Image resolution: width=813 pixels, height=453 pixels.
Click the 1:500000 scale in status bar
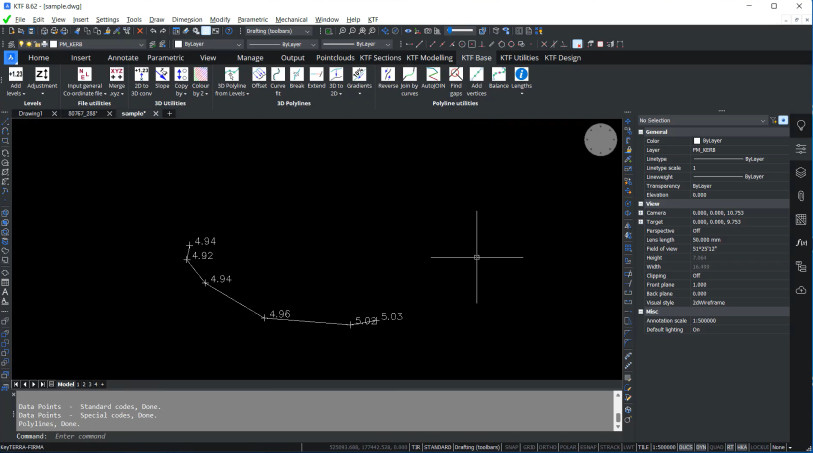[664, 447]
